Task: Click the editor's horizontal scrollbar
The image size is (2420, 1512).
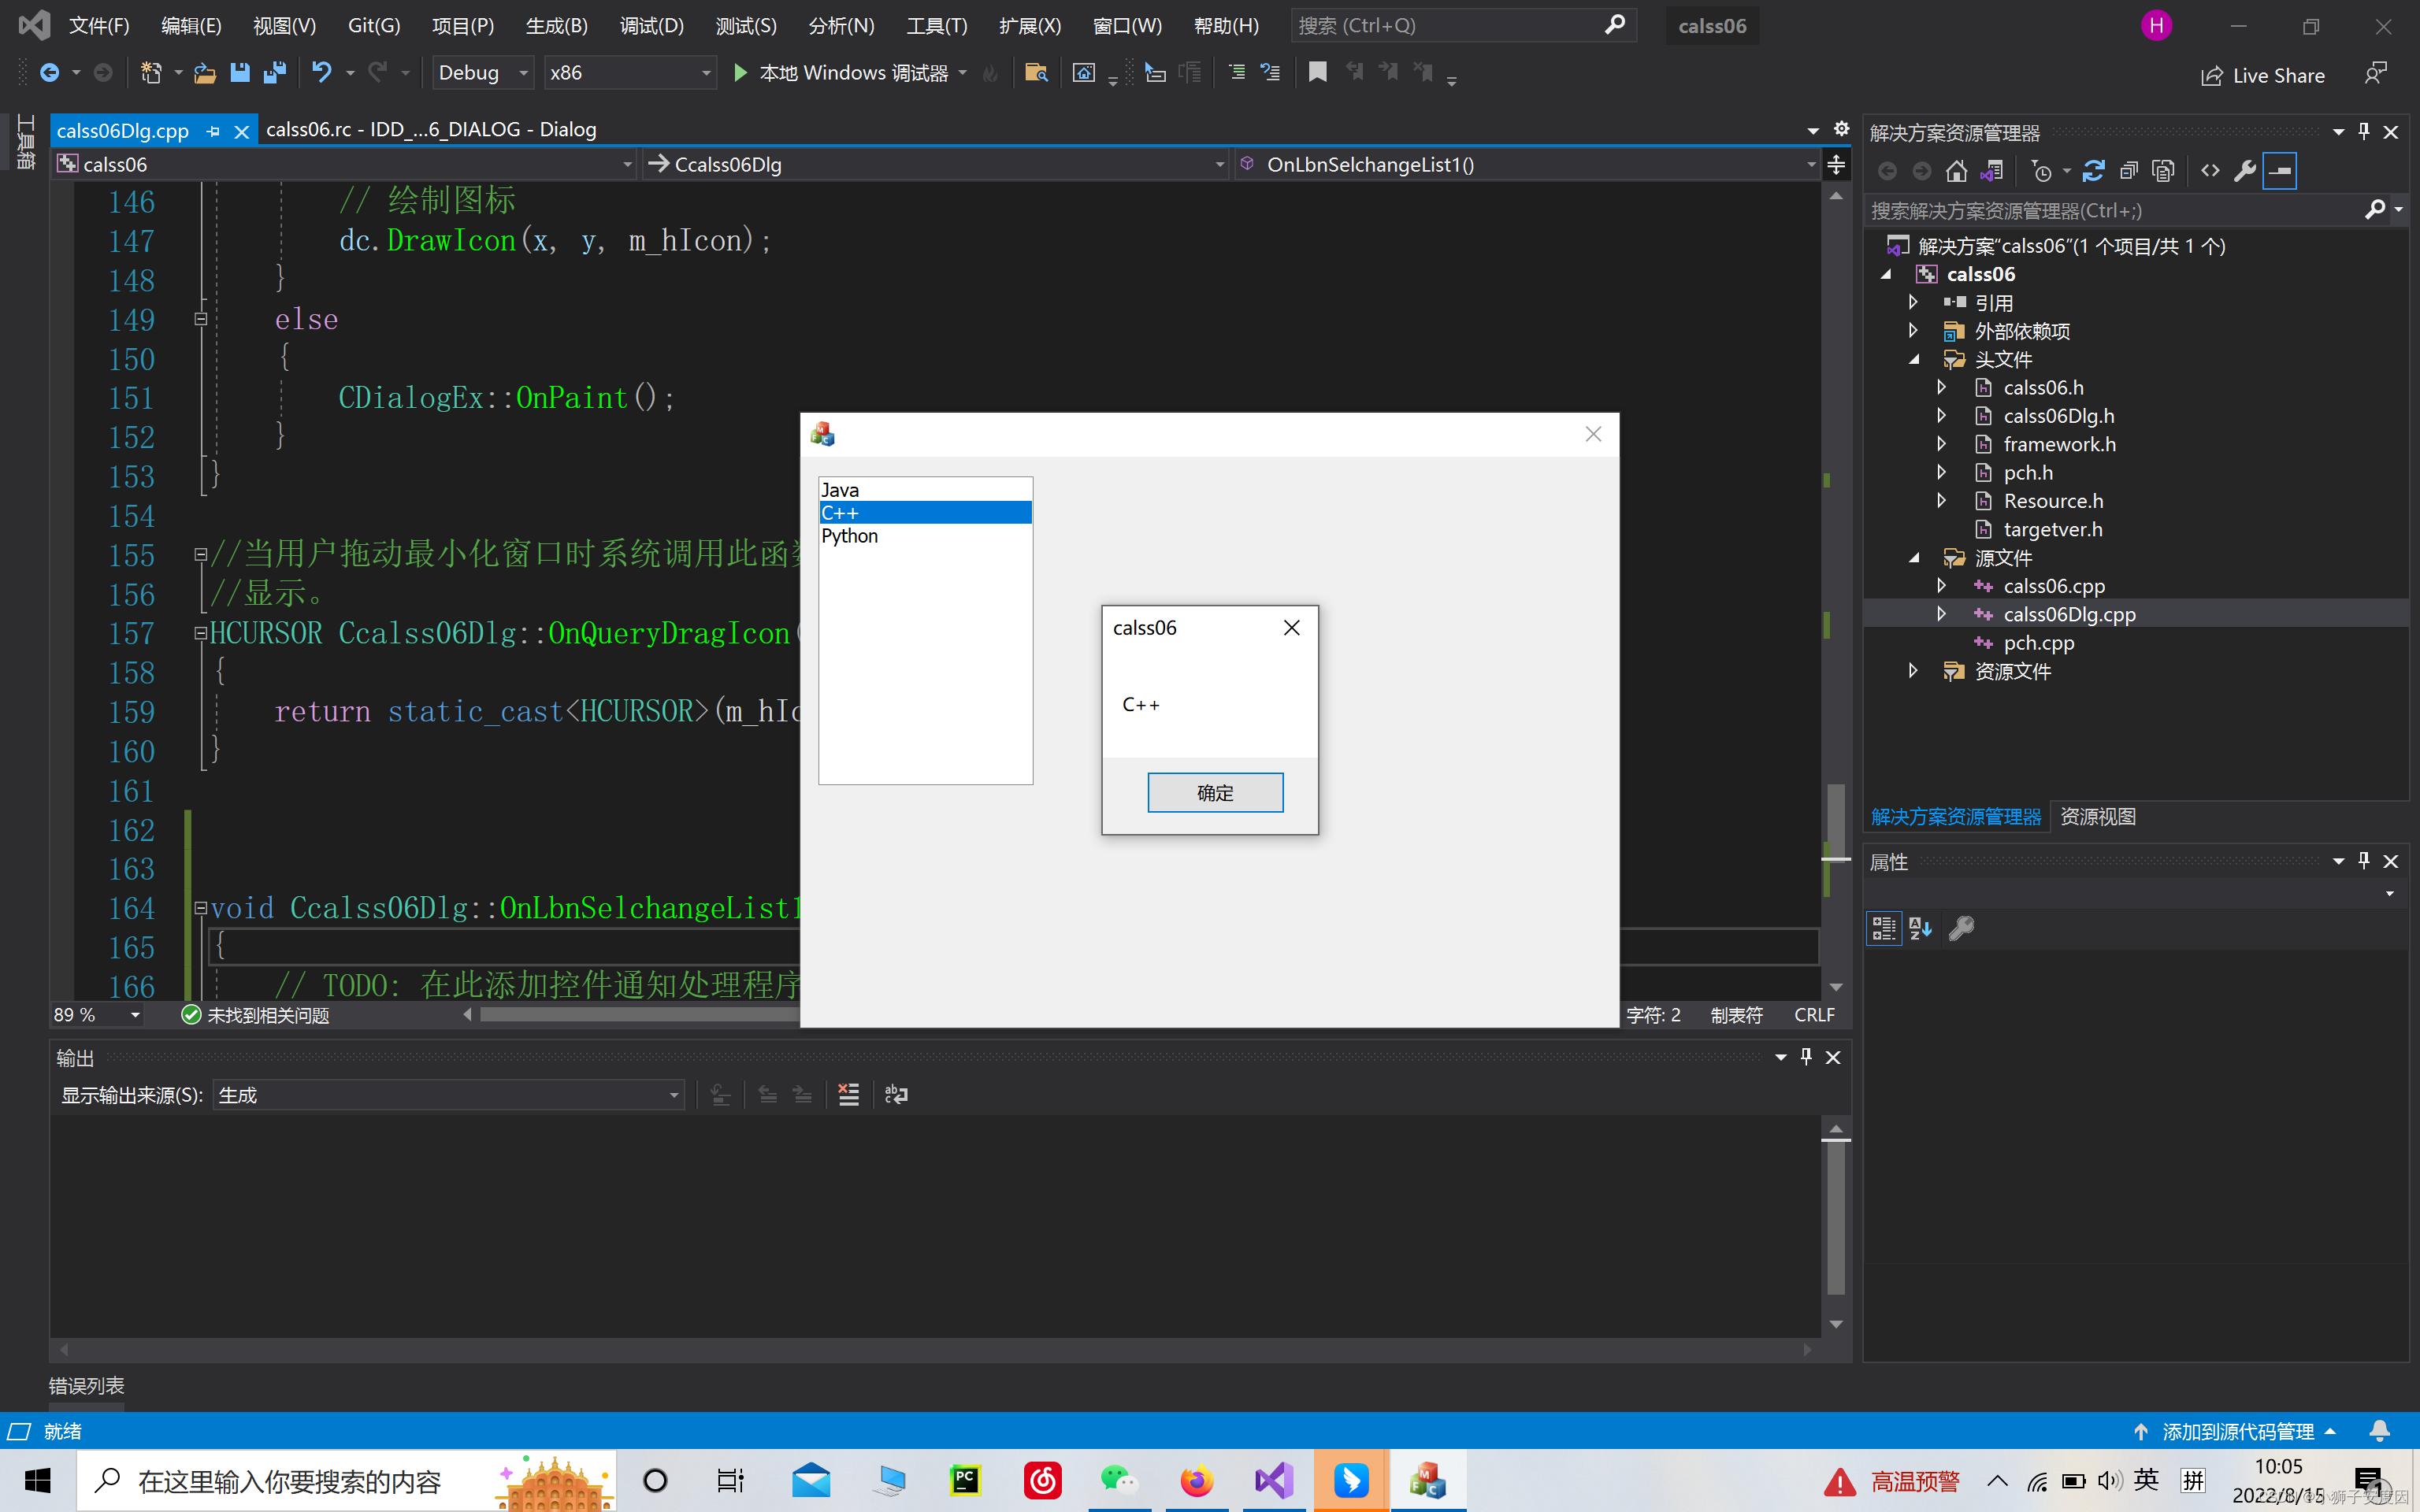Action: click(x=640, y=1015)
